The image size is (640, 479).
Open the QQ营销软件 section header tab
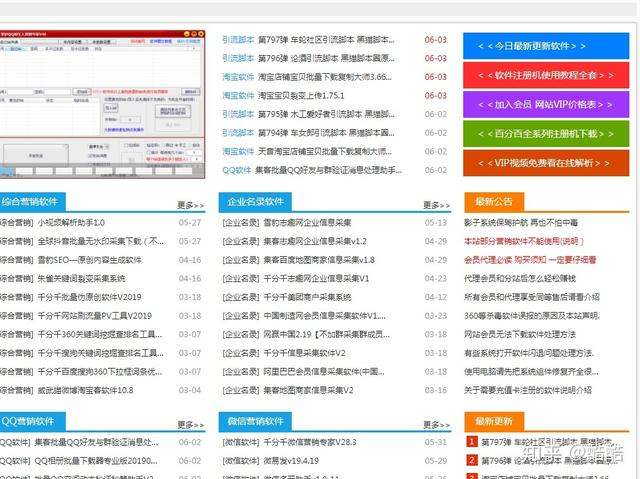[x=32, y=421]
